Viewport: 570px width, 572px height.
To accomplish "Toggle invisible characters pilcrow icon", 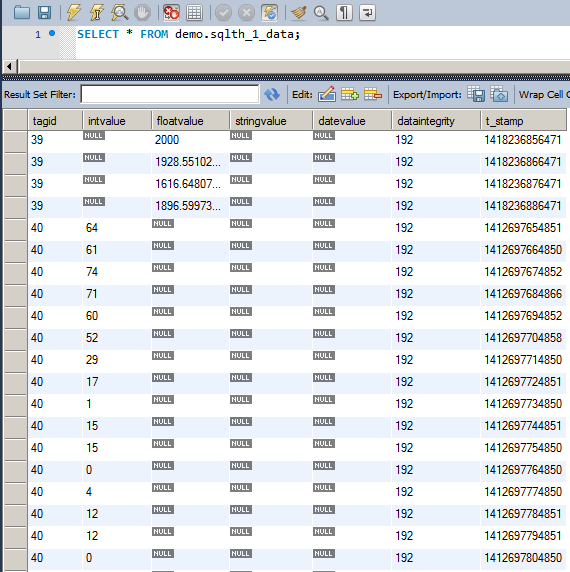I will pos(344,13).
